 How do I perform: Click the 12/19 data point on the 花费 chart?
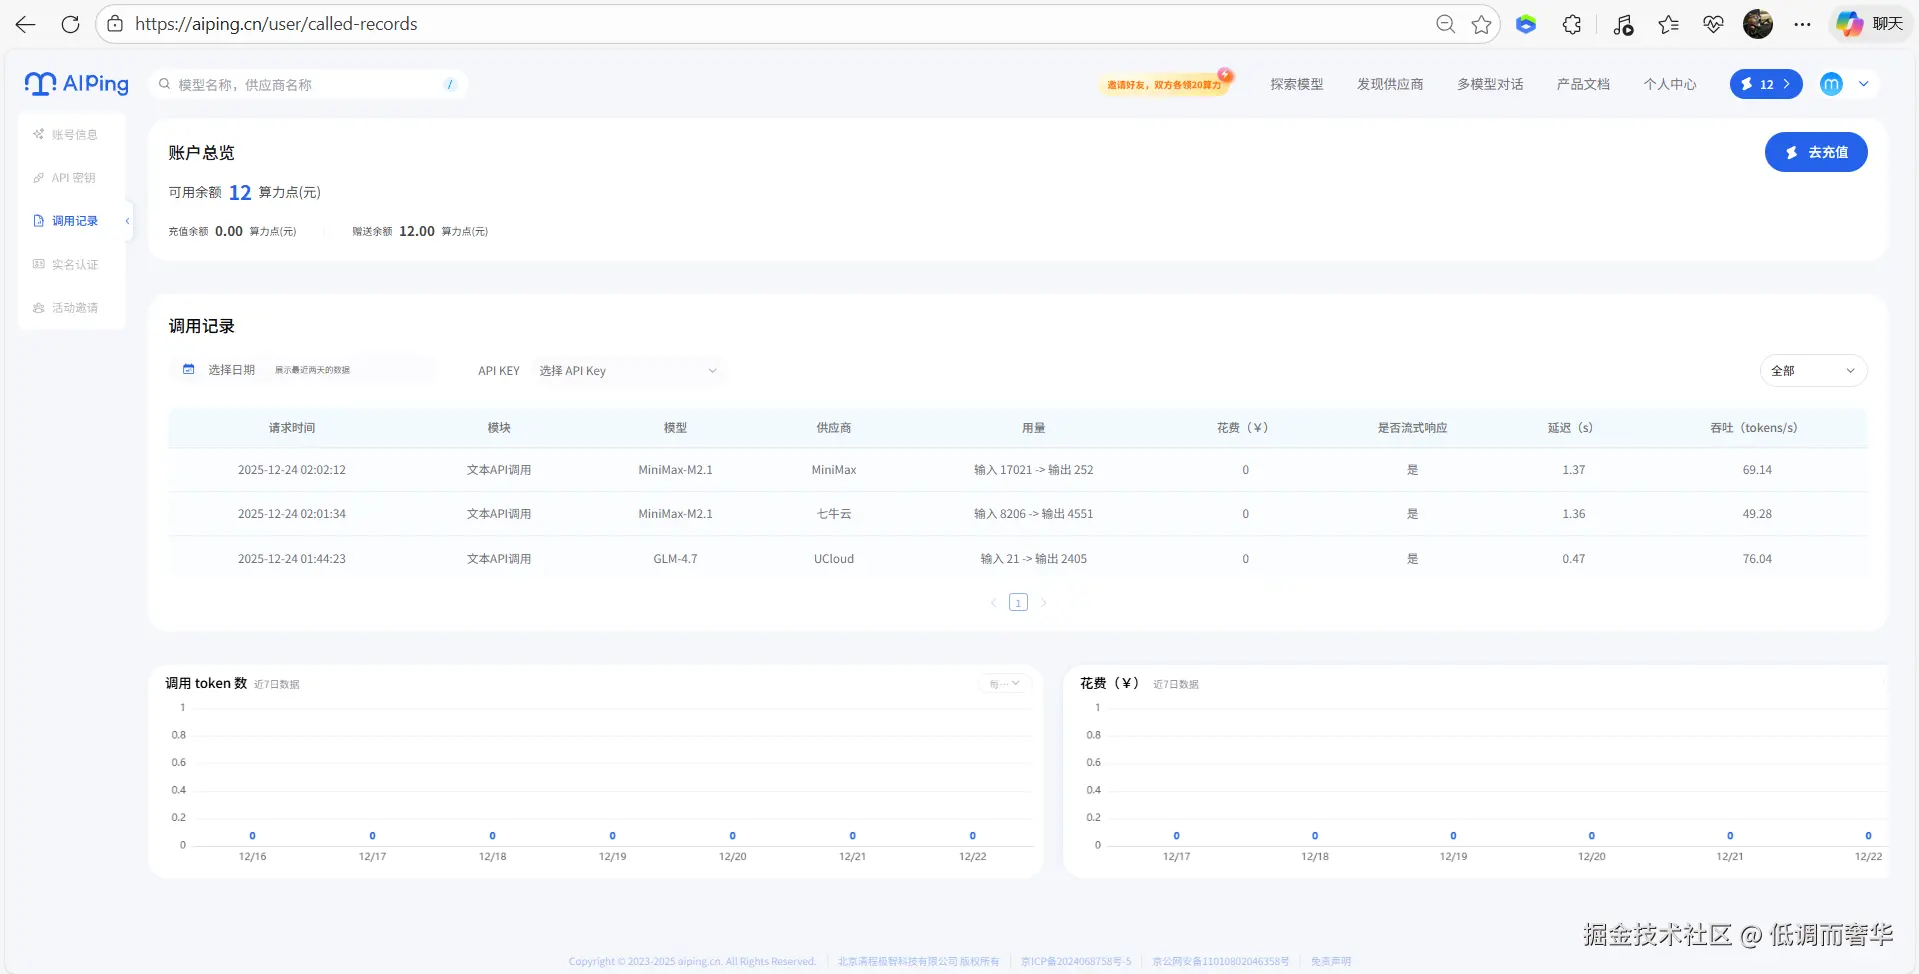click(1453, 836)
